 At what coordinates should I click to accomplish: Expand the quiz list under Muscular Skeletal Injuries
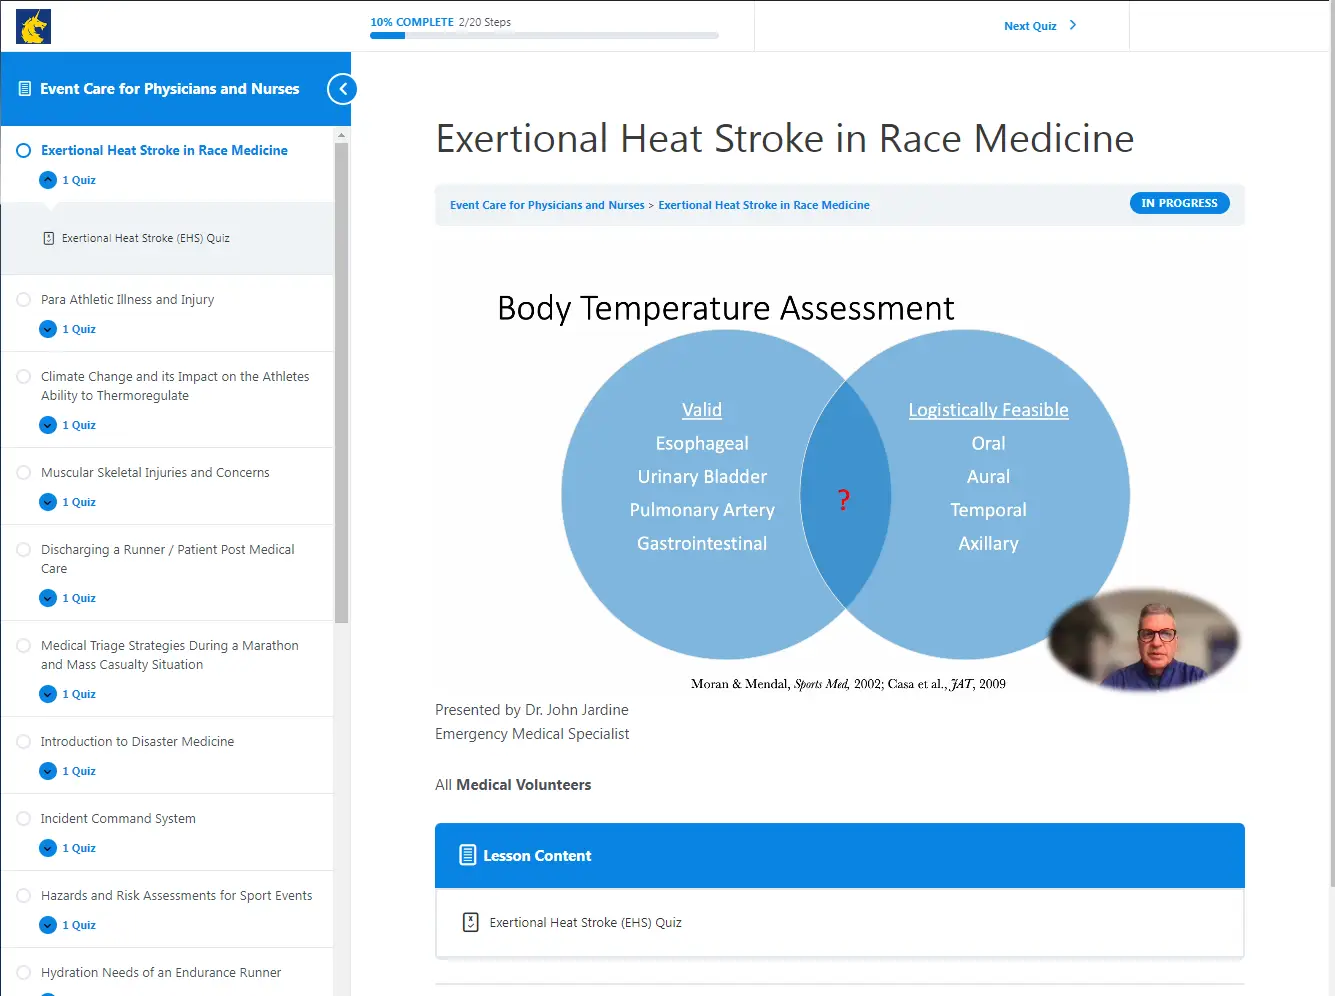click(x=48, y=502)
